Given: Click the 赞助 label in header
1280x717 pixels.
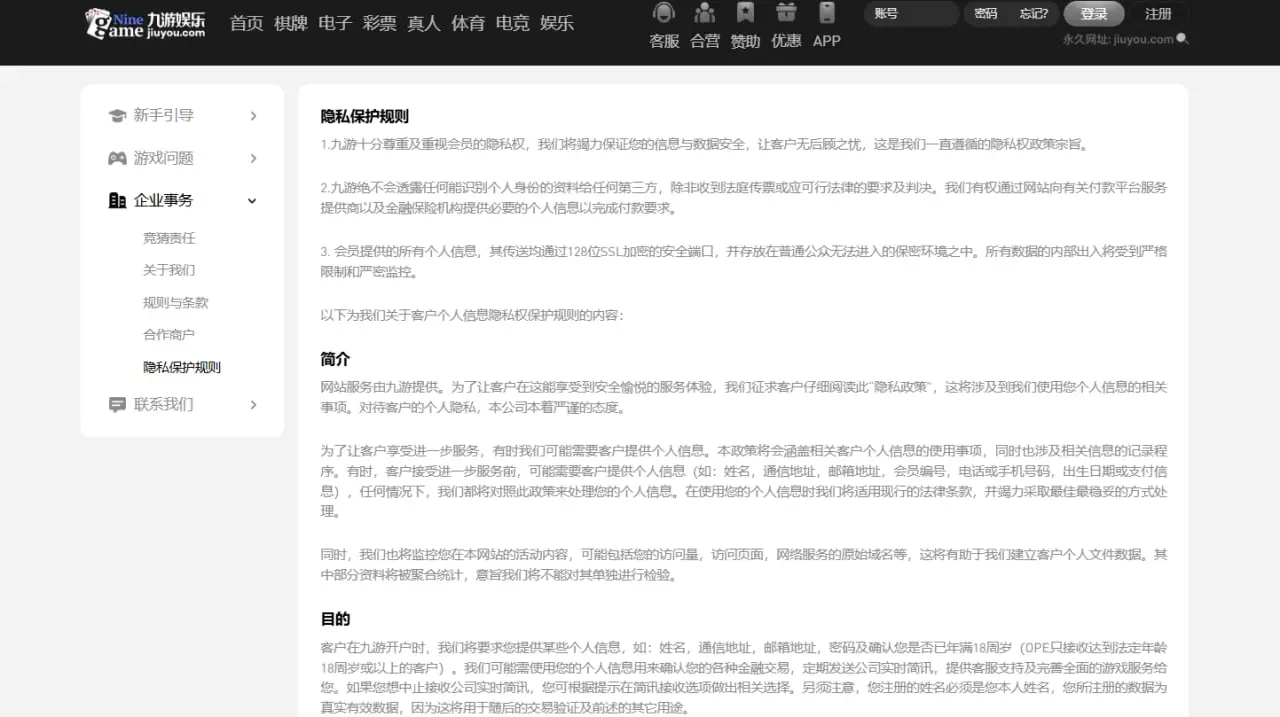Looking at the screenshot, I should click(745, 41).
